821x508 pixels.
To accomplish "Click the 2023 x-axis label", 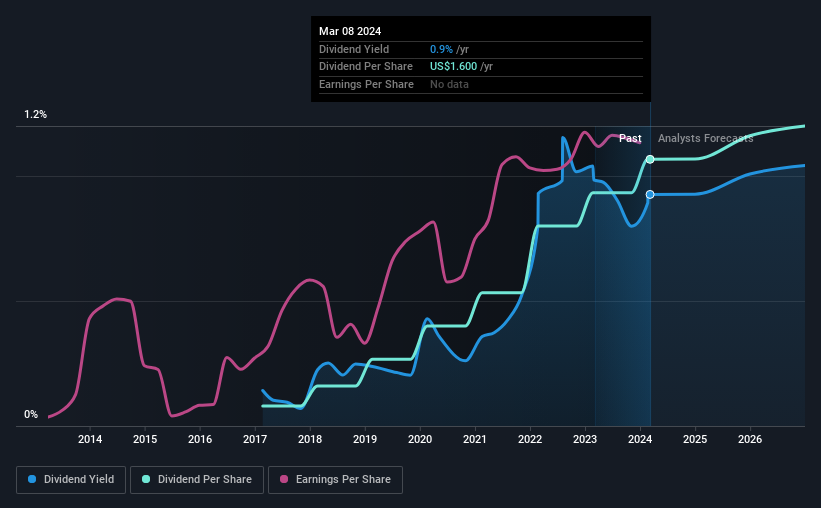I will (x=585, y=439).
